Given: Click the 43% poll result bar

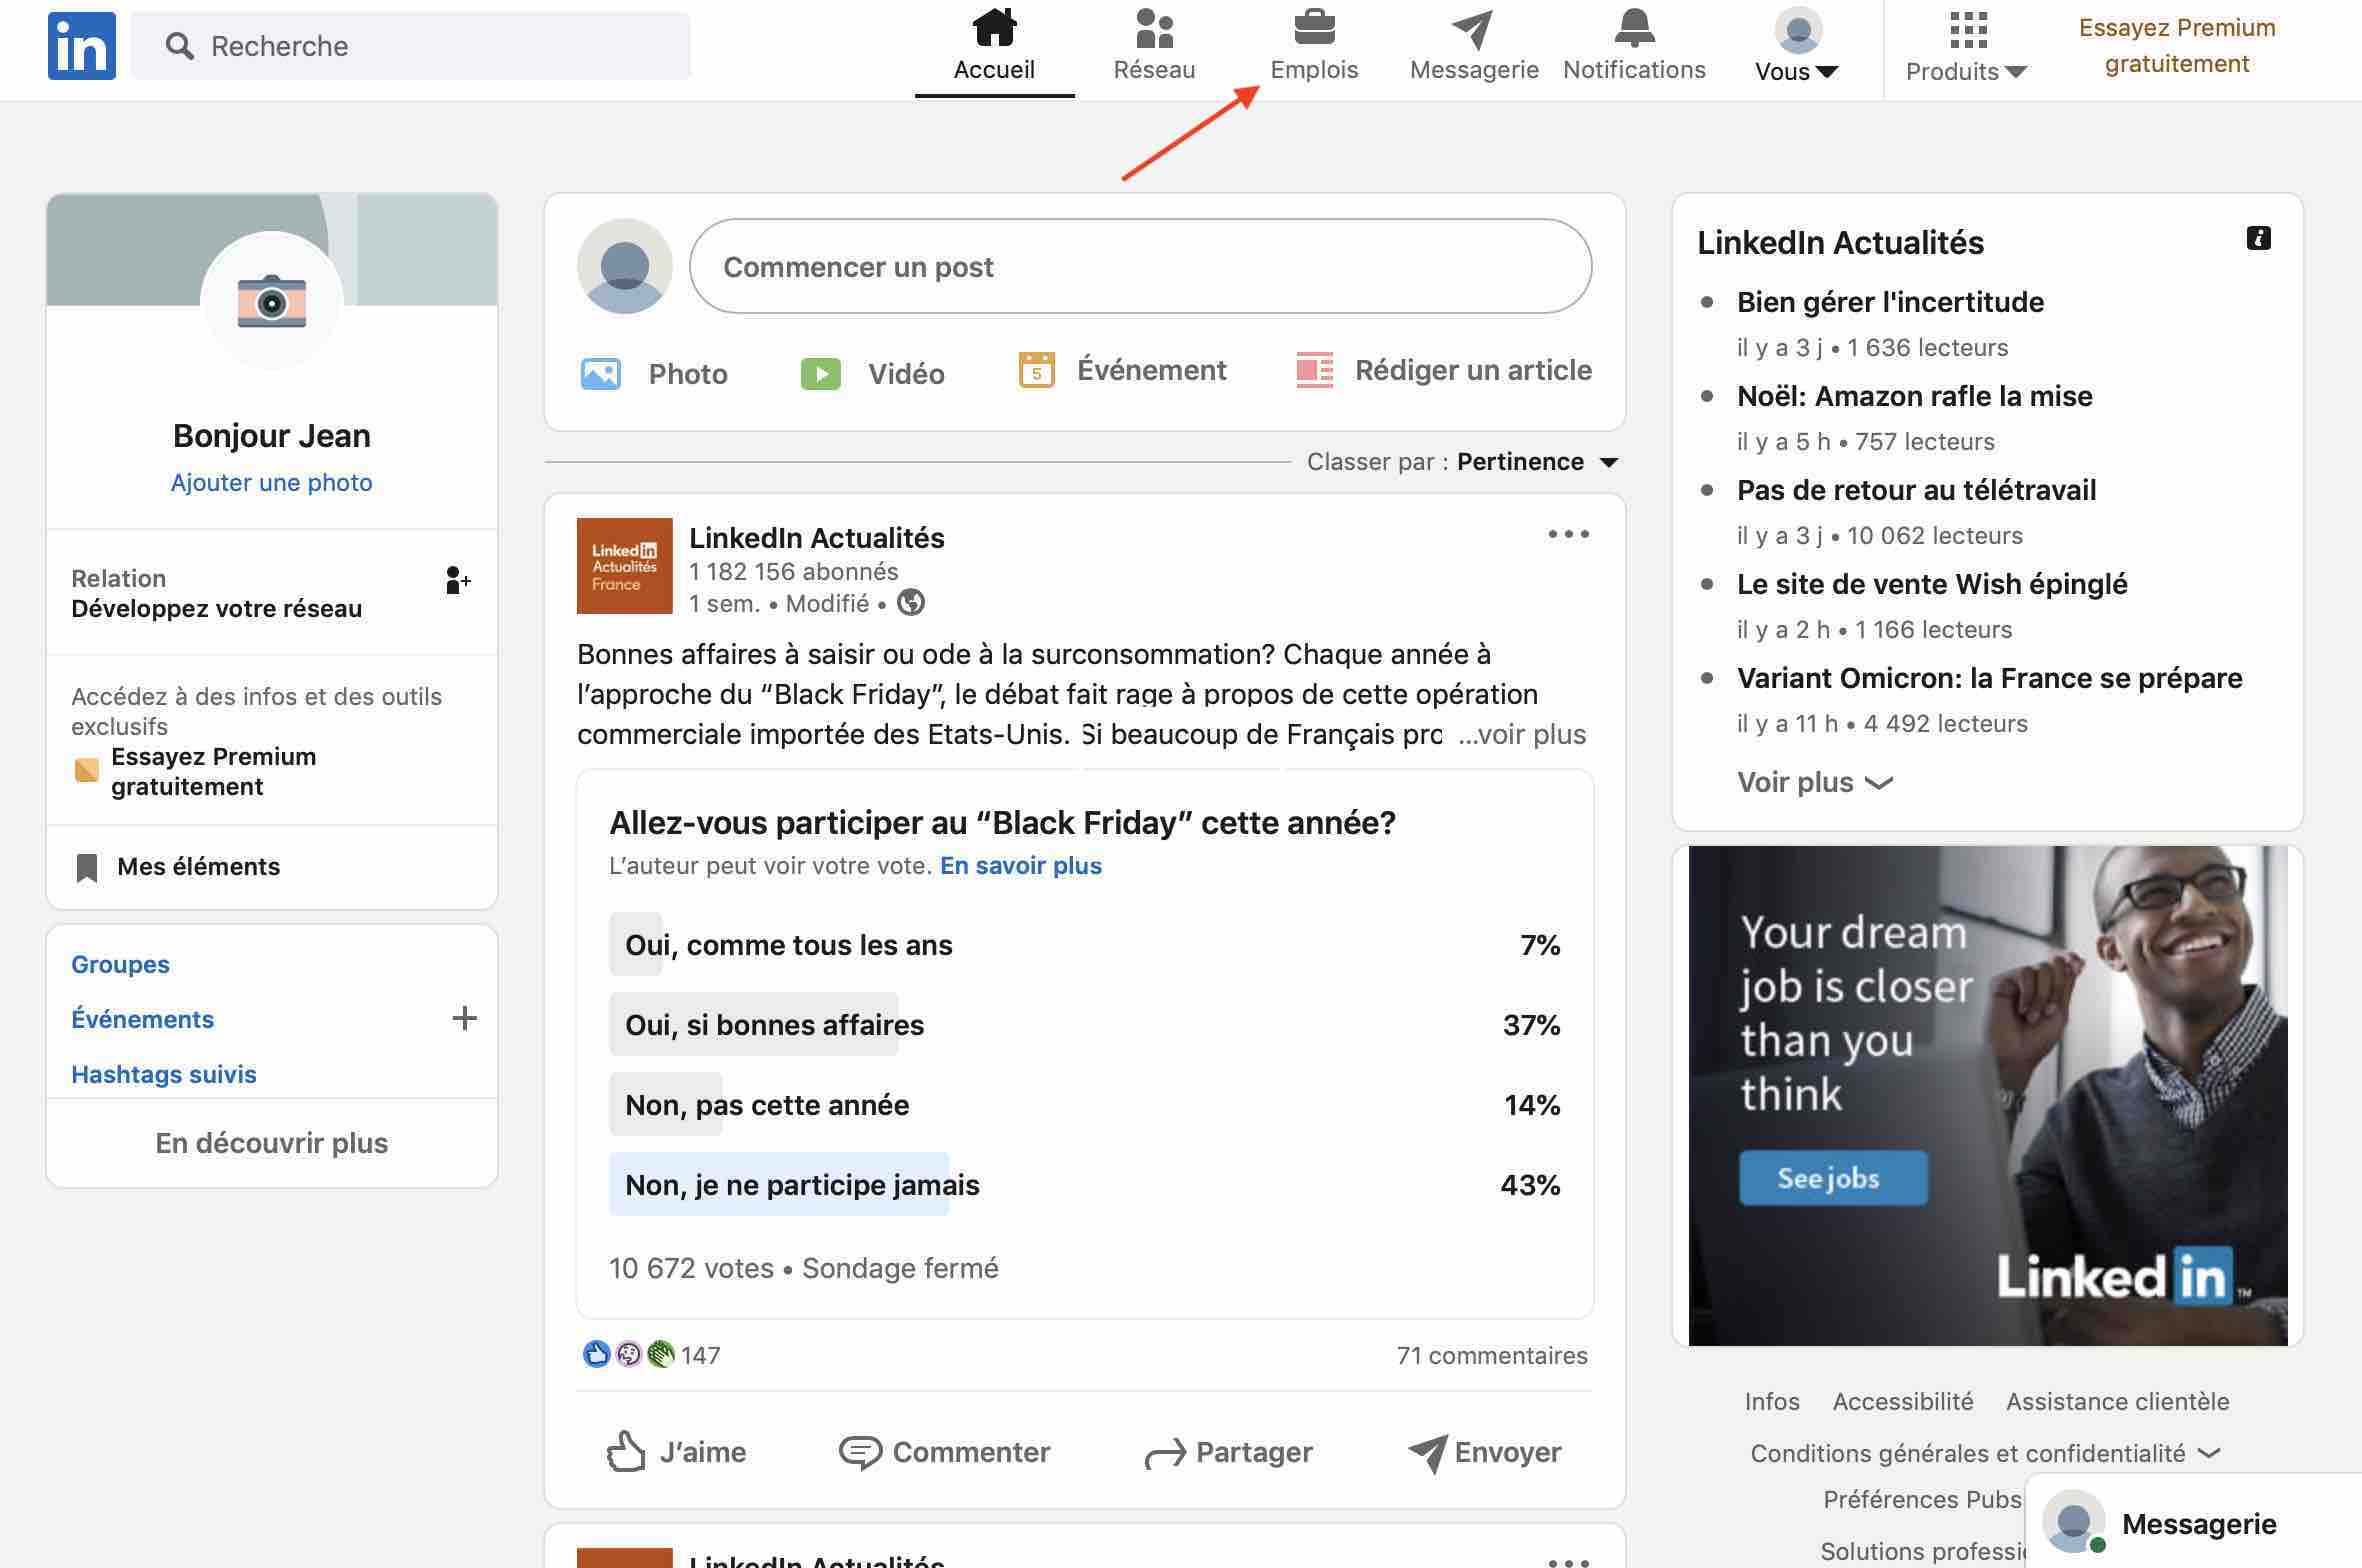Looking at the screenshot, I should pyautogui.click(x=1529, y=1185).
